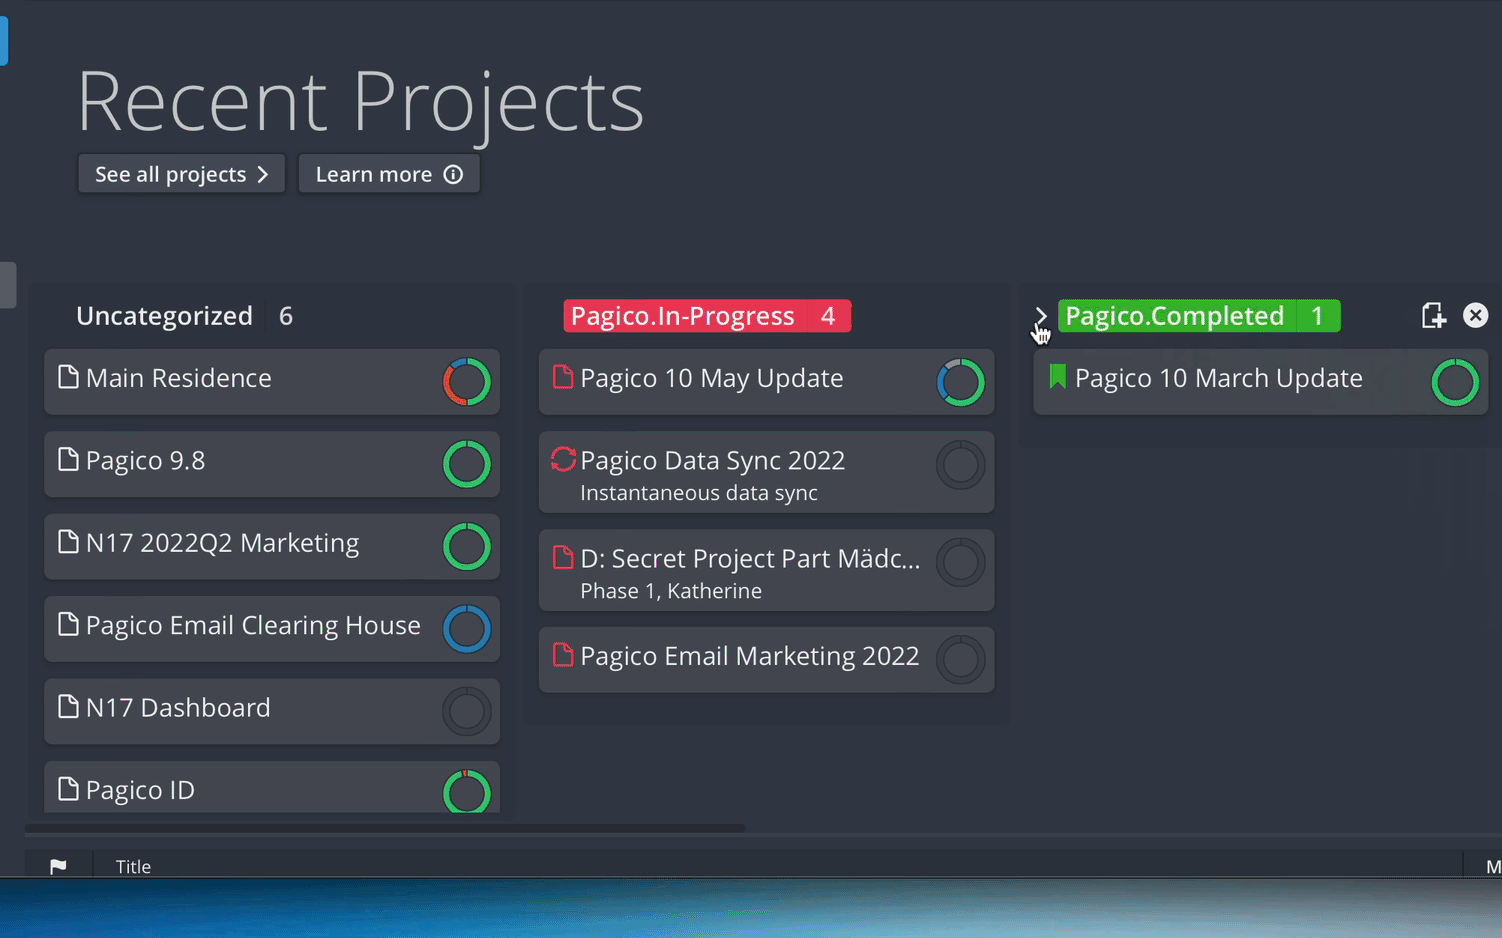
Task: Open Pagico Email Clearing House project
Action: tap(272, 629)
